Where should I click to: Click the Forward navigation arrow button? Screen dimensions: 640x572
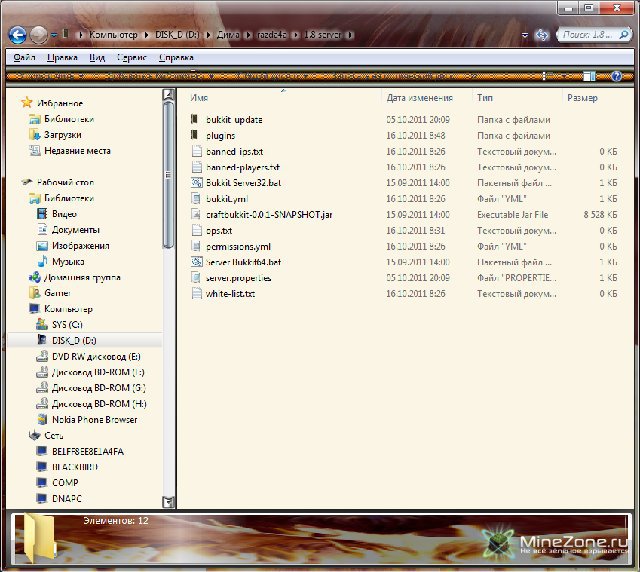coord(40,34)
